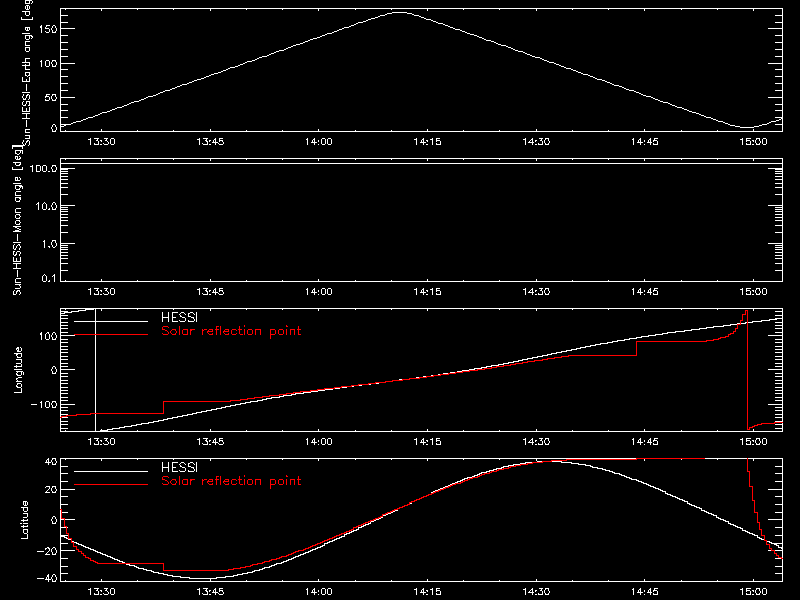Image resolution: width=800 pixels, height=600 pixels.
Task: Click white HESSI legend line in Latitude plot
Action: 111,471
